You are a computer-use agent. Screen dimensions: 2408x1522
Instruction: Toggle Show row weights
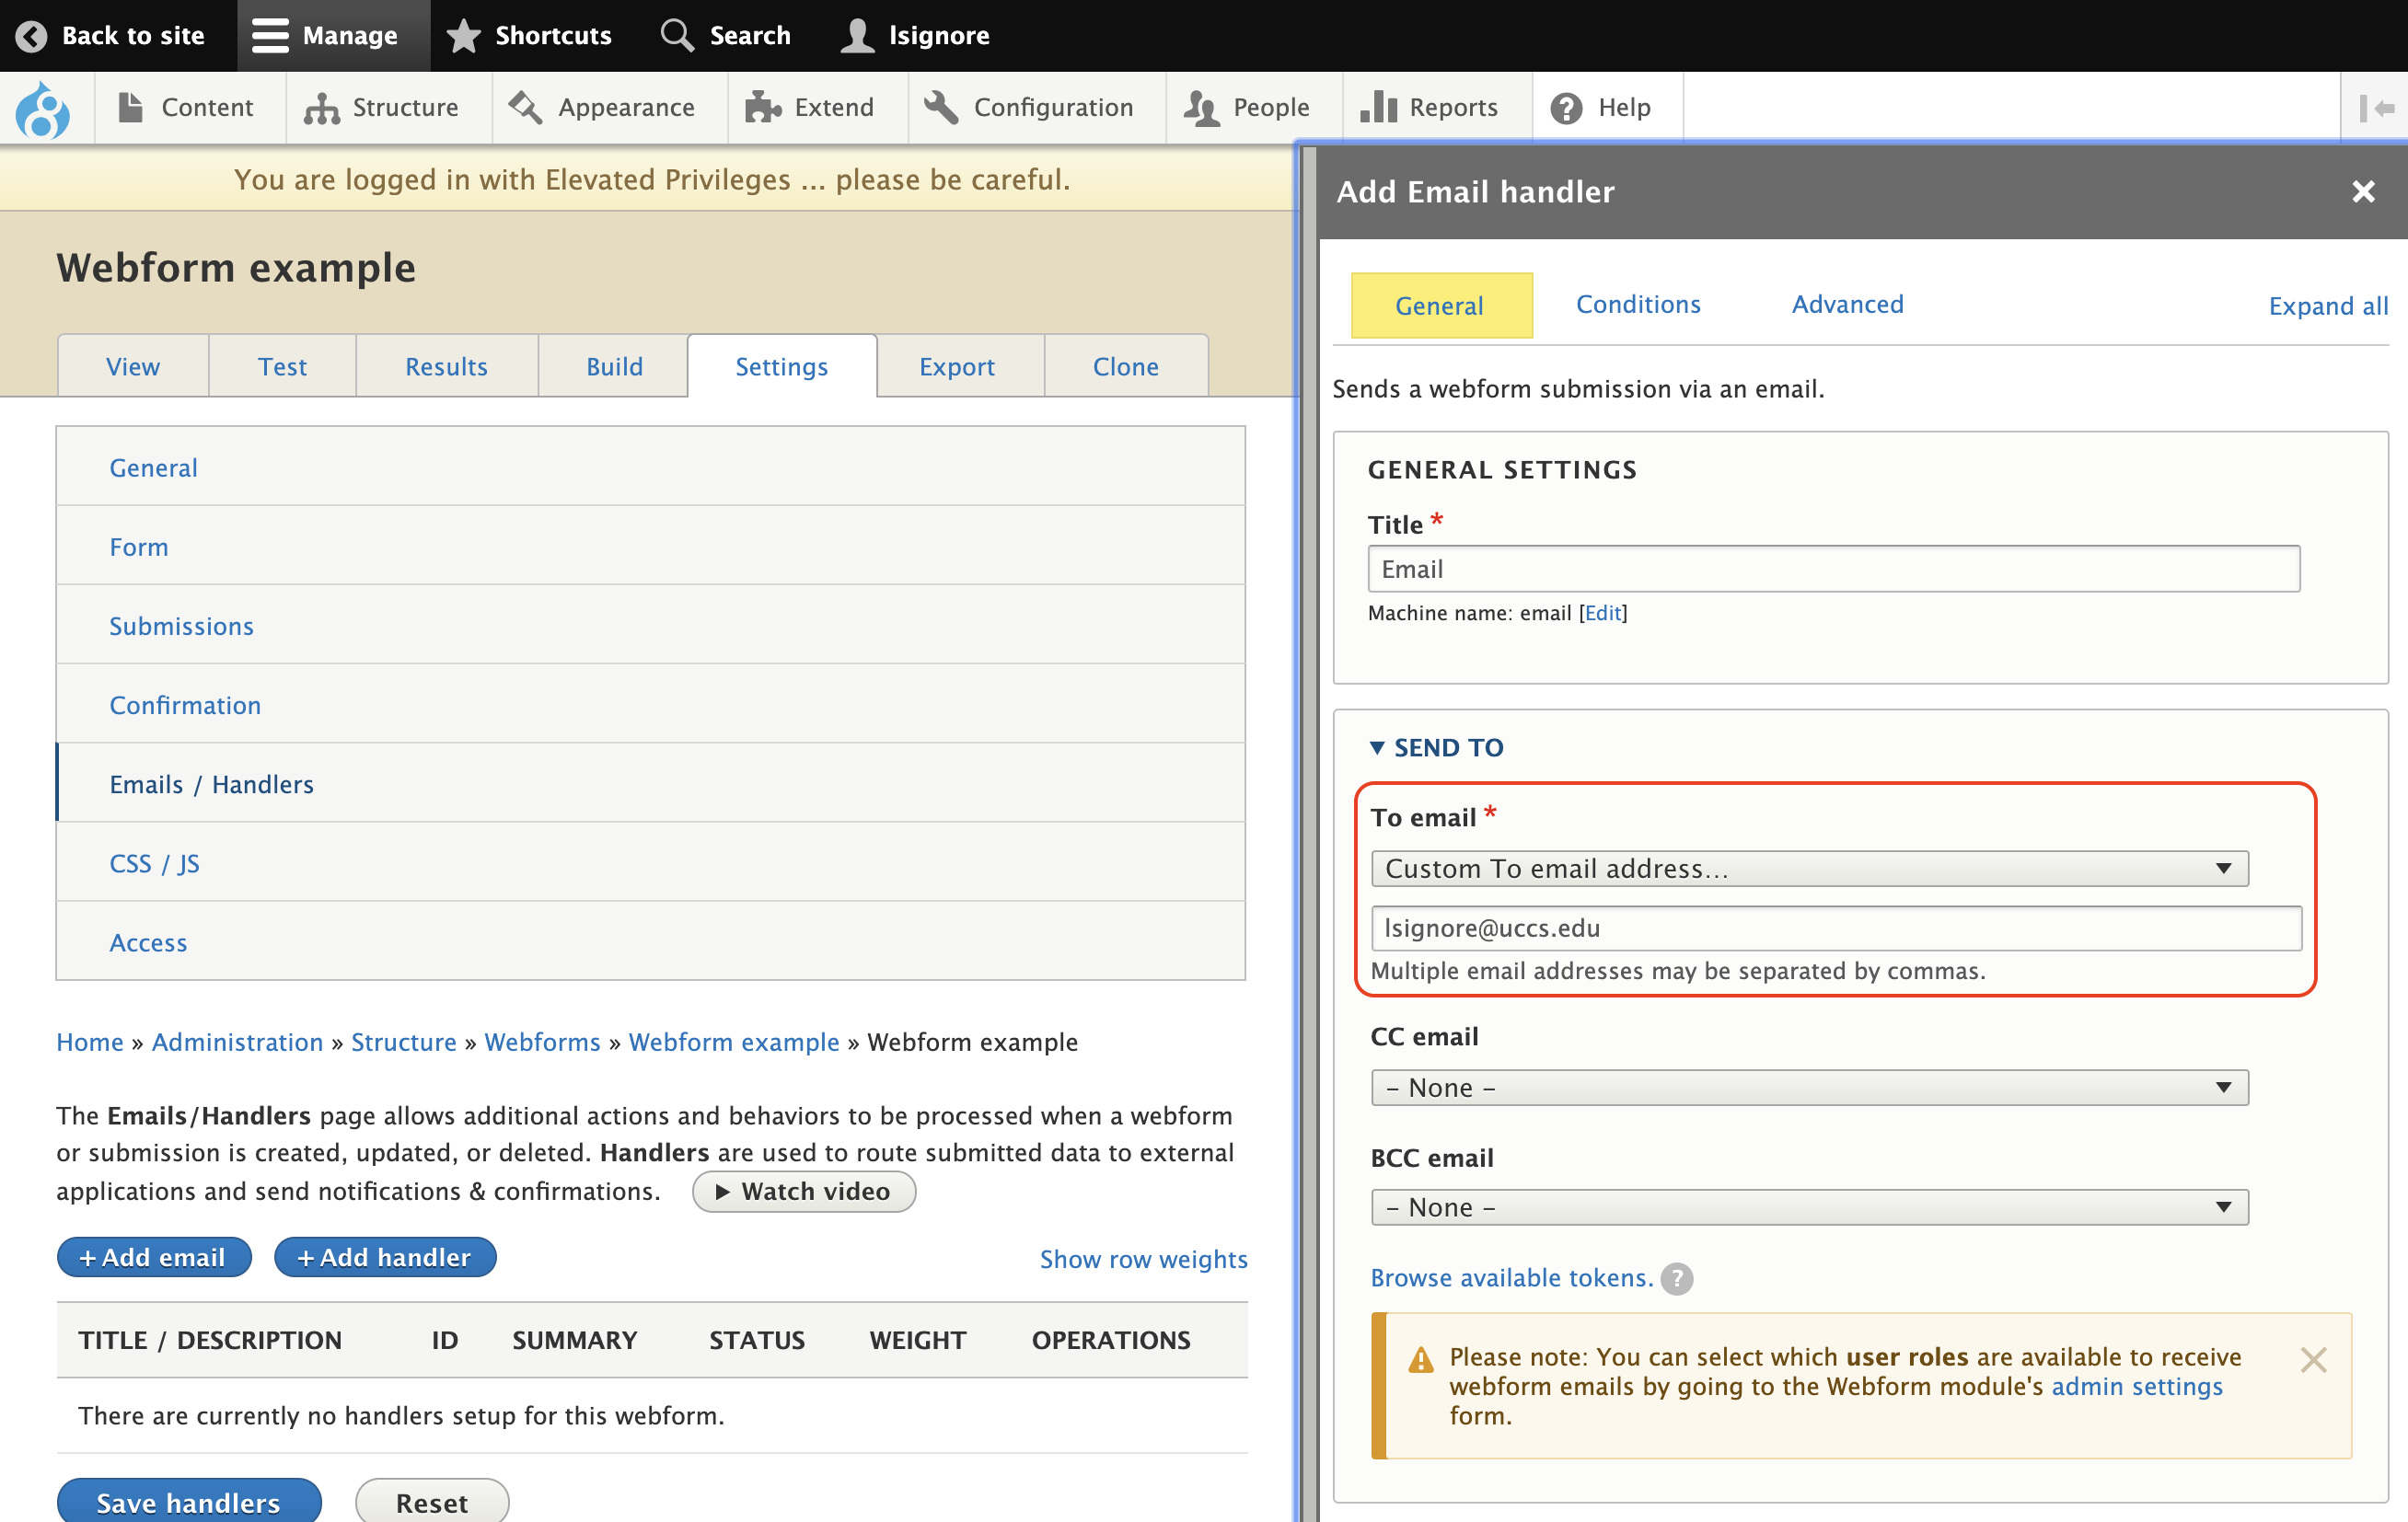1143,1259
